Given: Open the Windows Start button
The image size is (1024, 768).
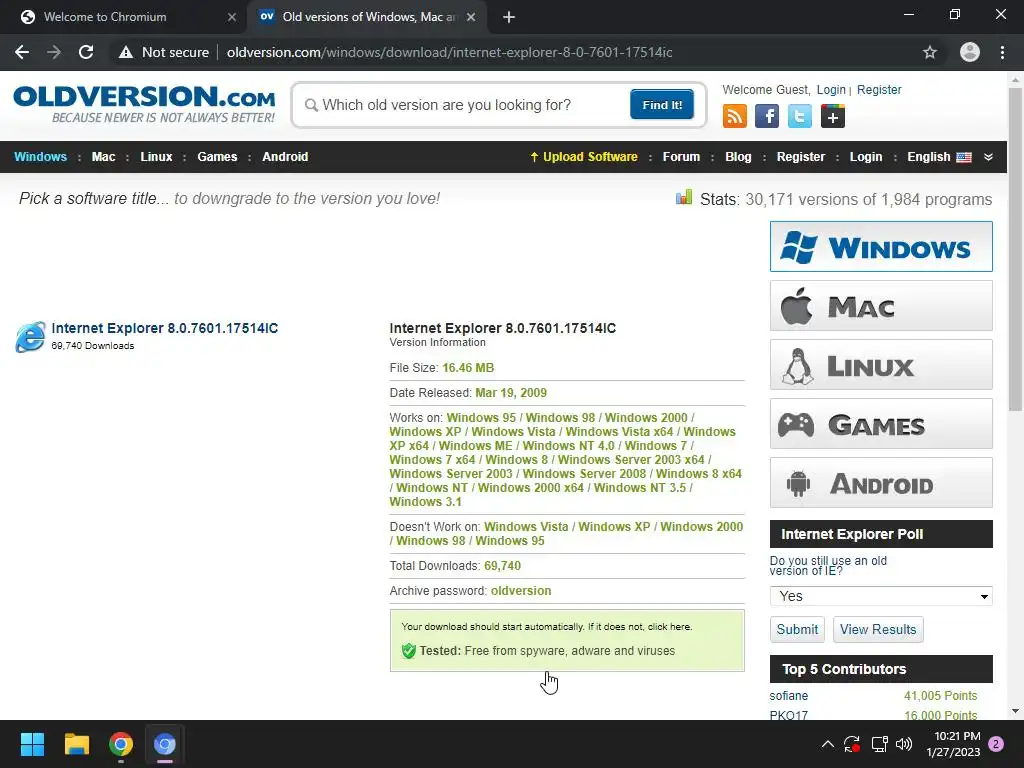Looking at the screenshot, I should 32,744.
